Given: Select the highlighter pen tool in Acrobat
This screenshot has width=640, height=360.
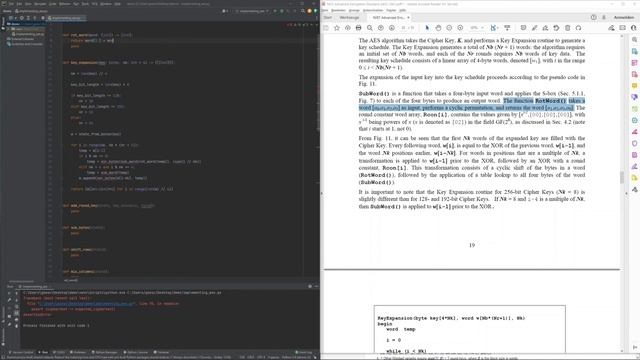Looking at the screenshot, I should coord(534,28).
